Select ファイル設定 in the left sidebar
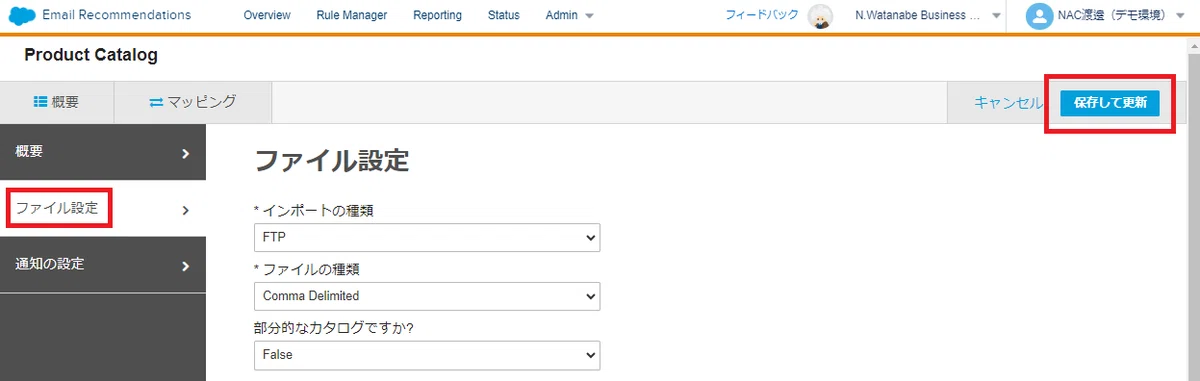The width and height of the screenshot is (1200, 381). [x=103, y=209]
